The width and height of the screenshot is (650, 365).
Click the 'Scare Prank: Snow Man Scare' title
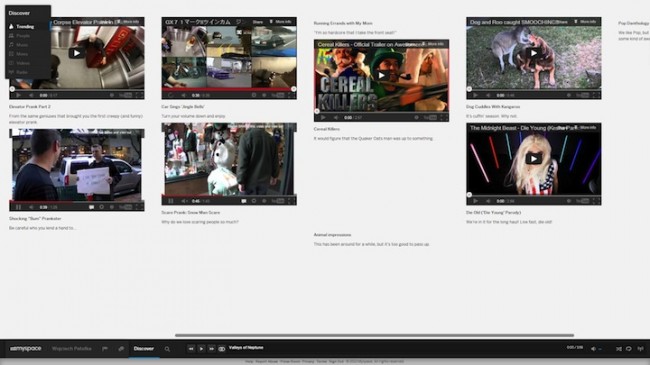tap(191, 212)
